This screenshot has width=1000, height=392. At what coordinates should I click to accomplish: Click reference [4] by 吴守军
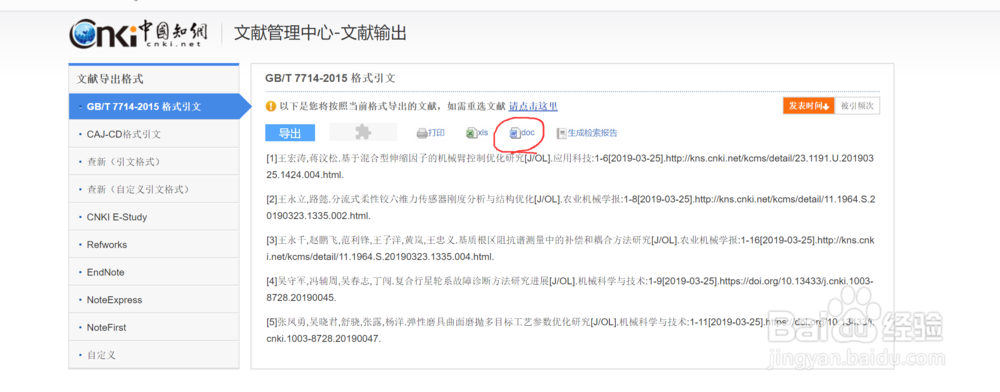tap(570, 289)
